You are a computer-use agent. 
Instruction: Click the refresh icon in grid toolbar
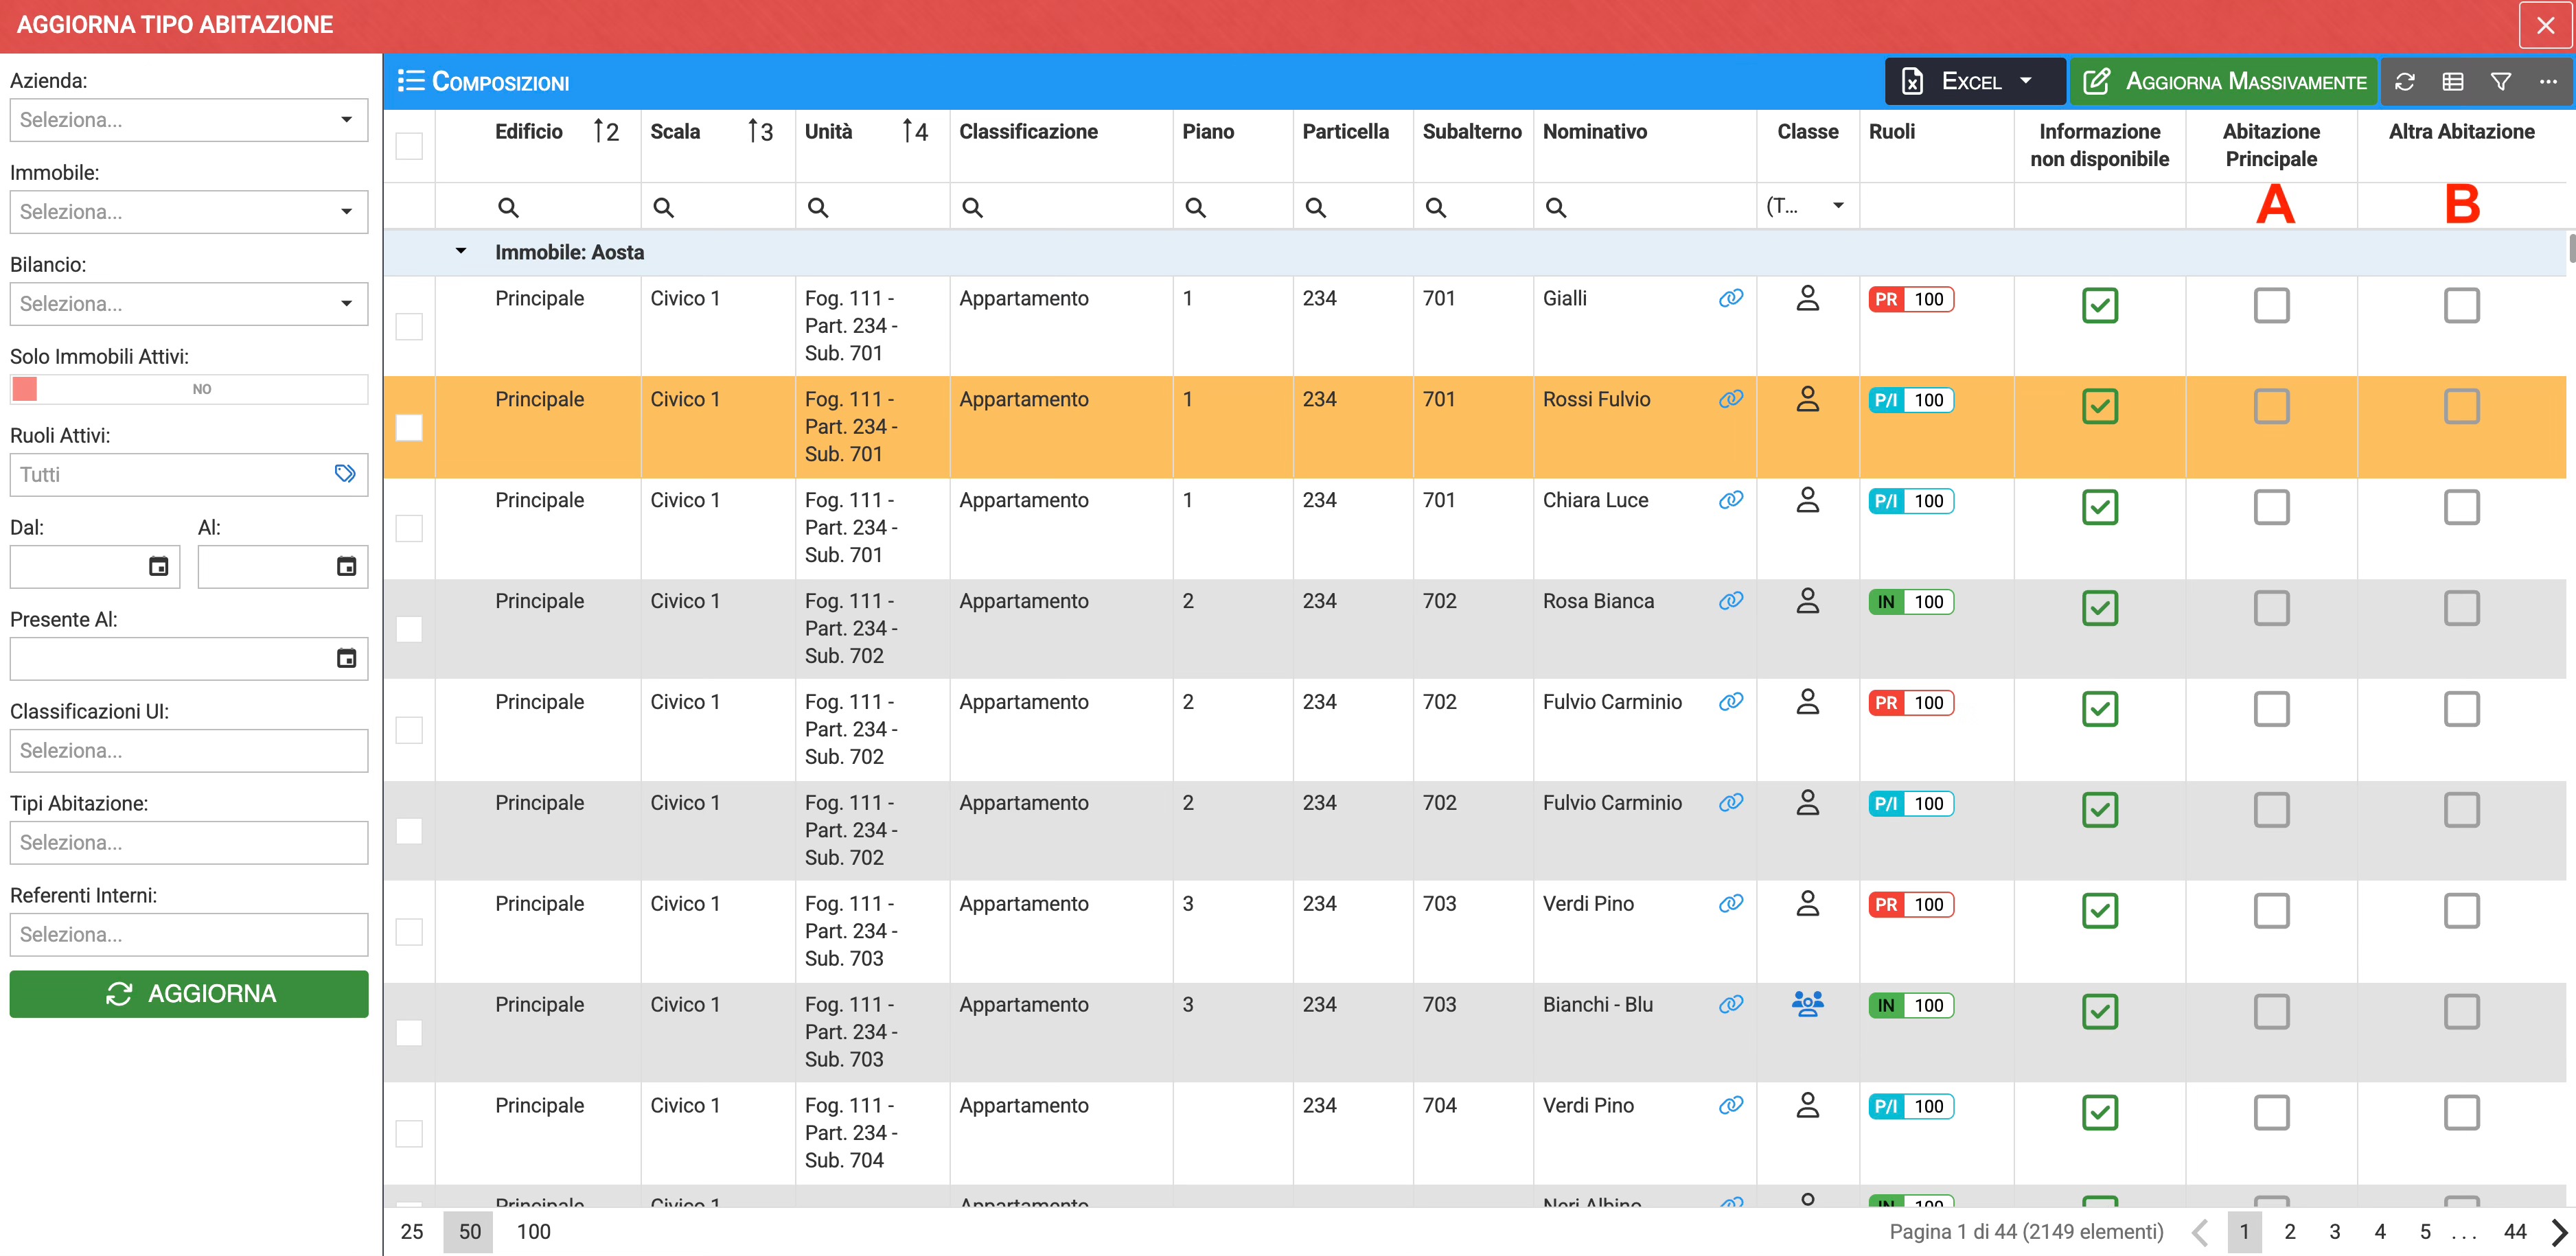pyautogui.click(x=2405, y=82)
